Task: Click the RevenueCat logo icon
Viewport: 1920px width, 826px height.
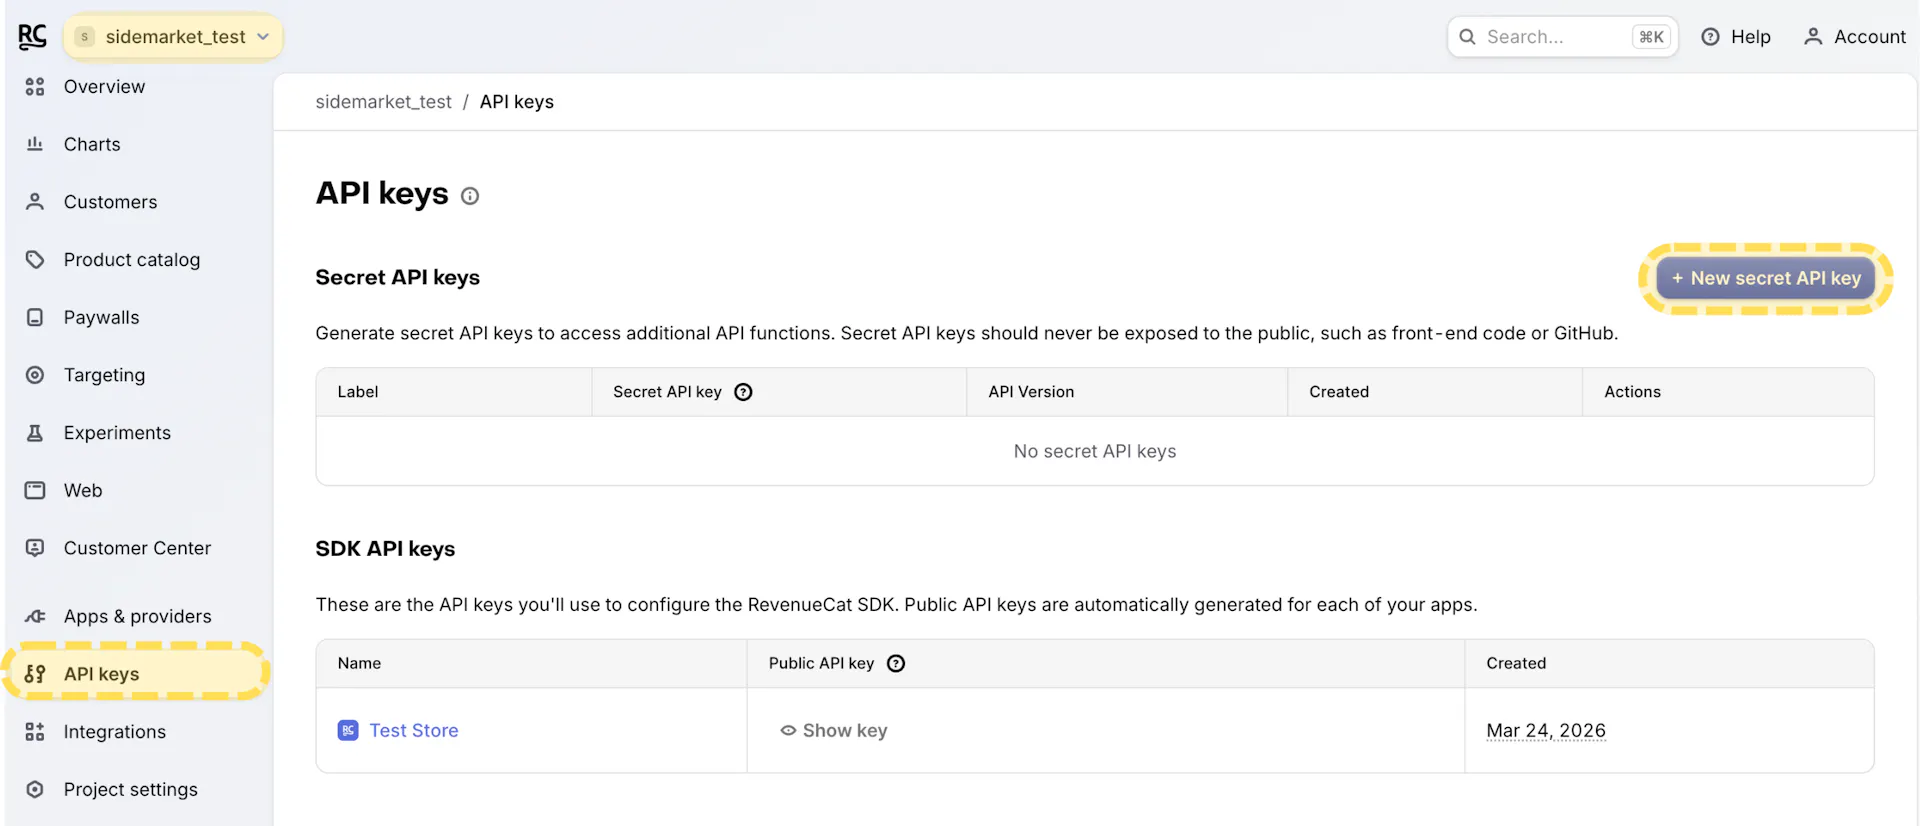Action: click(32, 37)
